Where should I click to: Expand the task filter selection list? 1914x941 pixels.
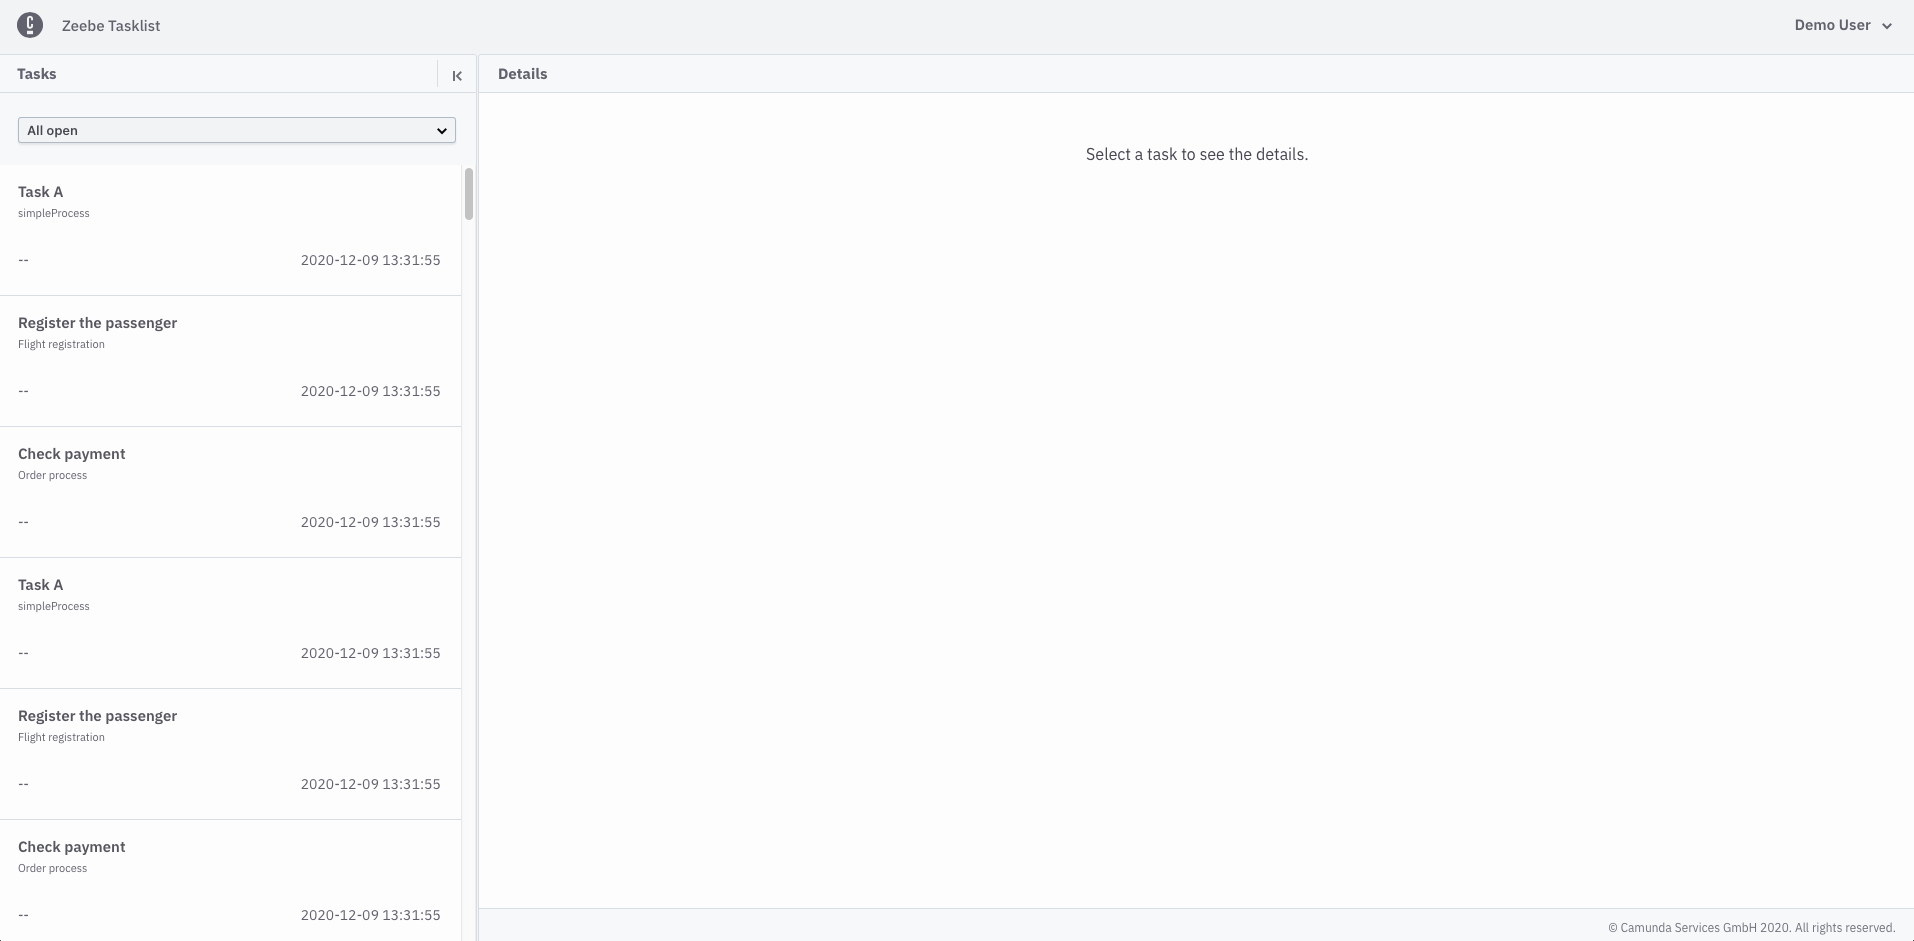pyautogui.click(x=236, y=130)
